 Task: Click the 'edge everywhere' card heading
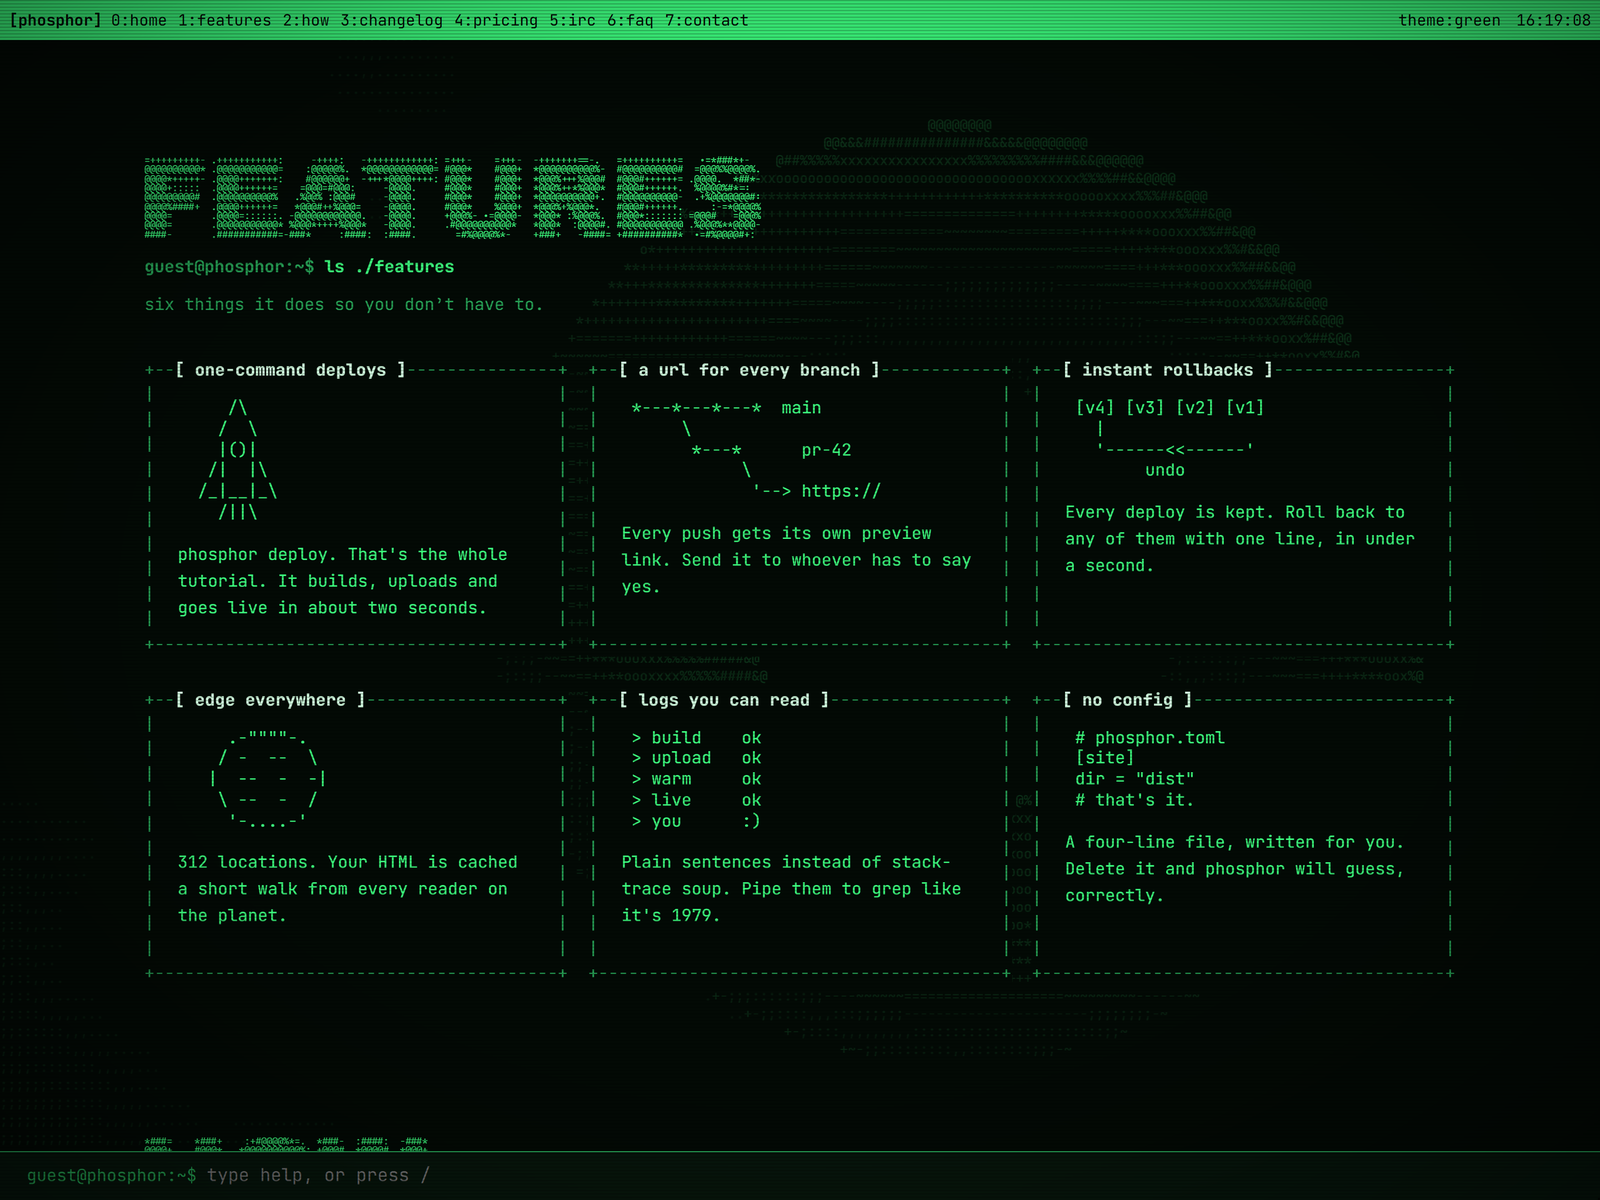[270, 700]
